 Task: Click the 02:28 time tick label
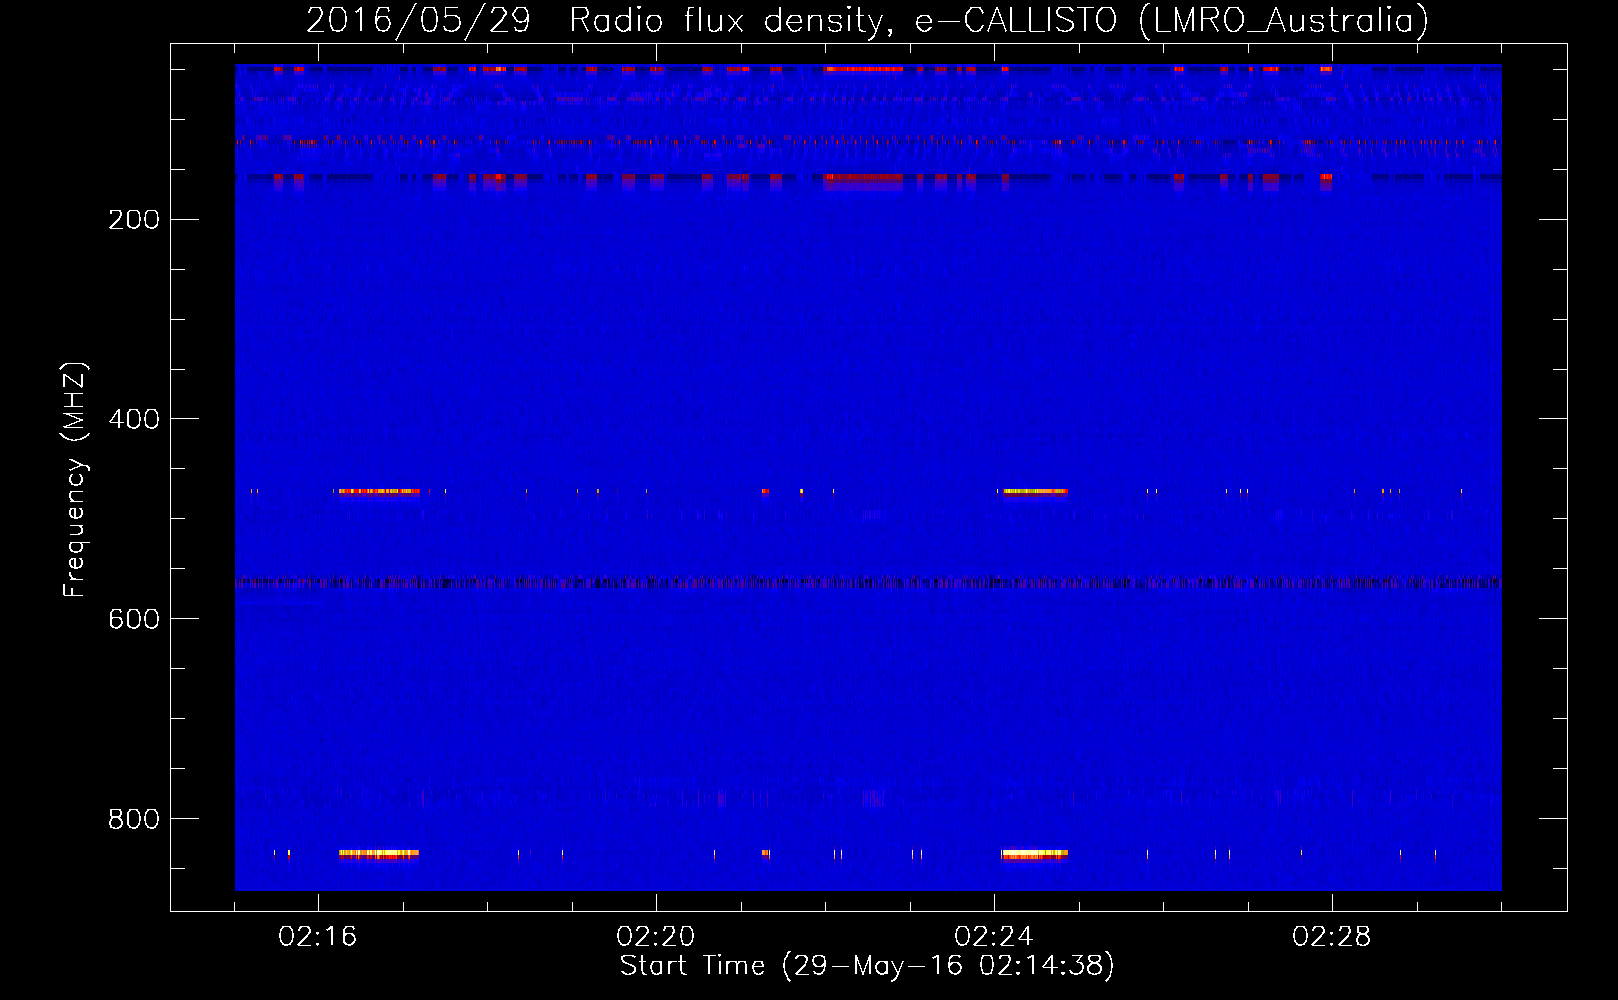1332,937
